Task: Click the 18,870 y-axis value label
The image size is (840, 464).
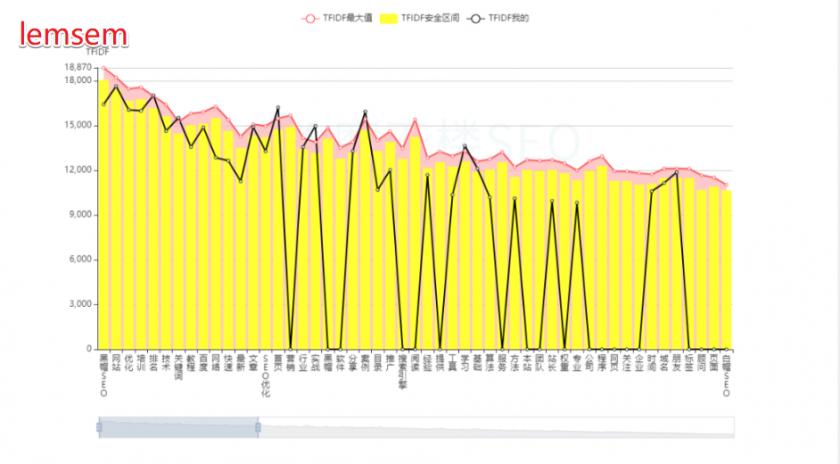Action: coord(76,67)
